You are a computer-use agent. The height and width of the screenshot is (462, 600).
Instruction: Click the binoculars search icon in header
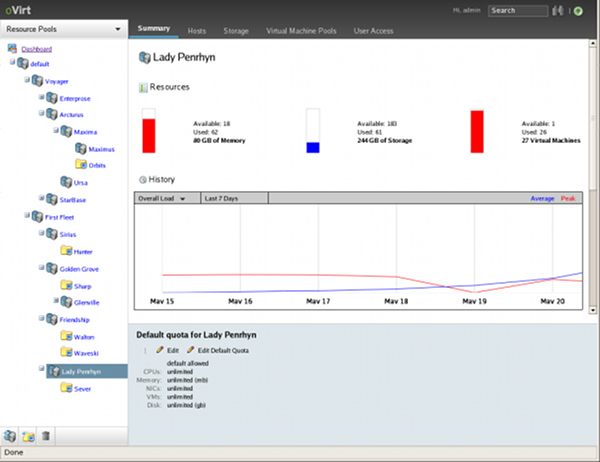tap(556, 11)
